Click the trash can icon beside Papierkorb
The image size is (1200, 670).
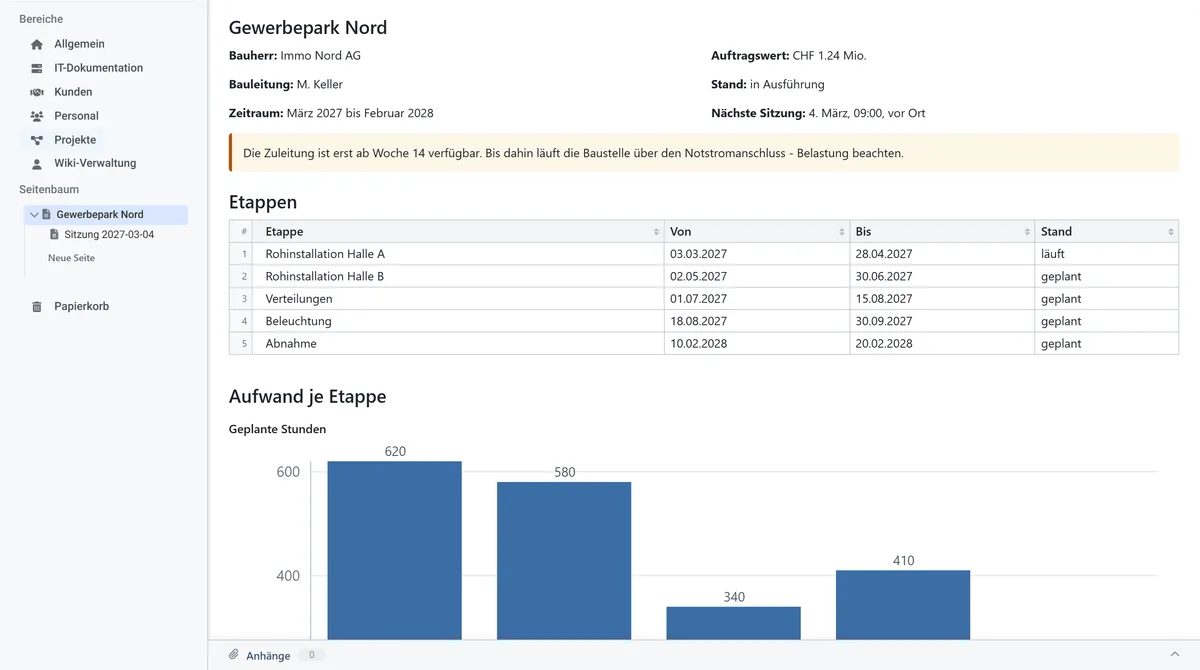click(37, 306)
